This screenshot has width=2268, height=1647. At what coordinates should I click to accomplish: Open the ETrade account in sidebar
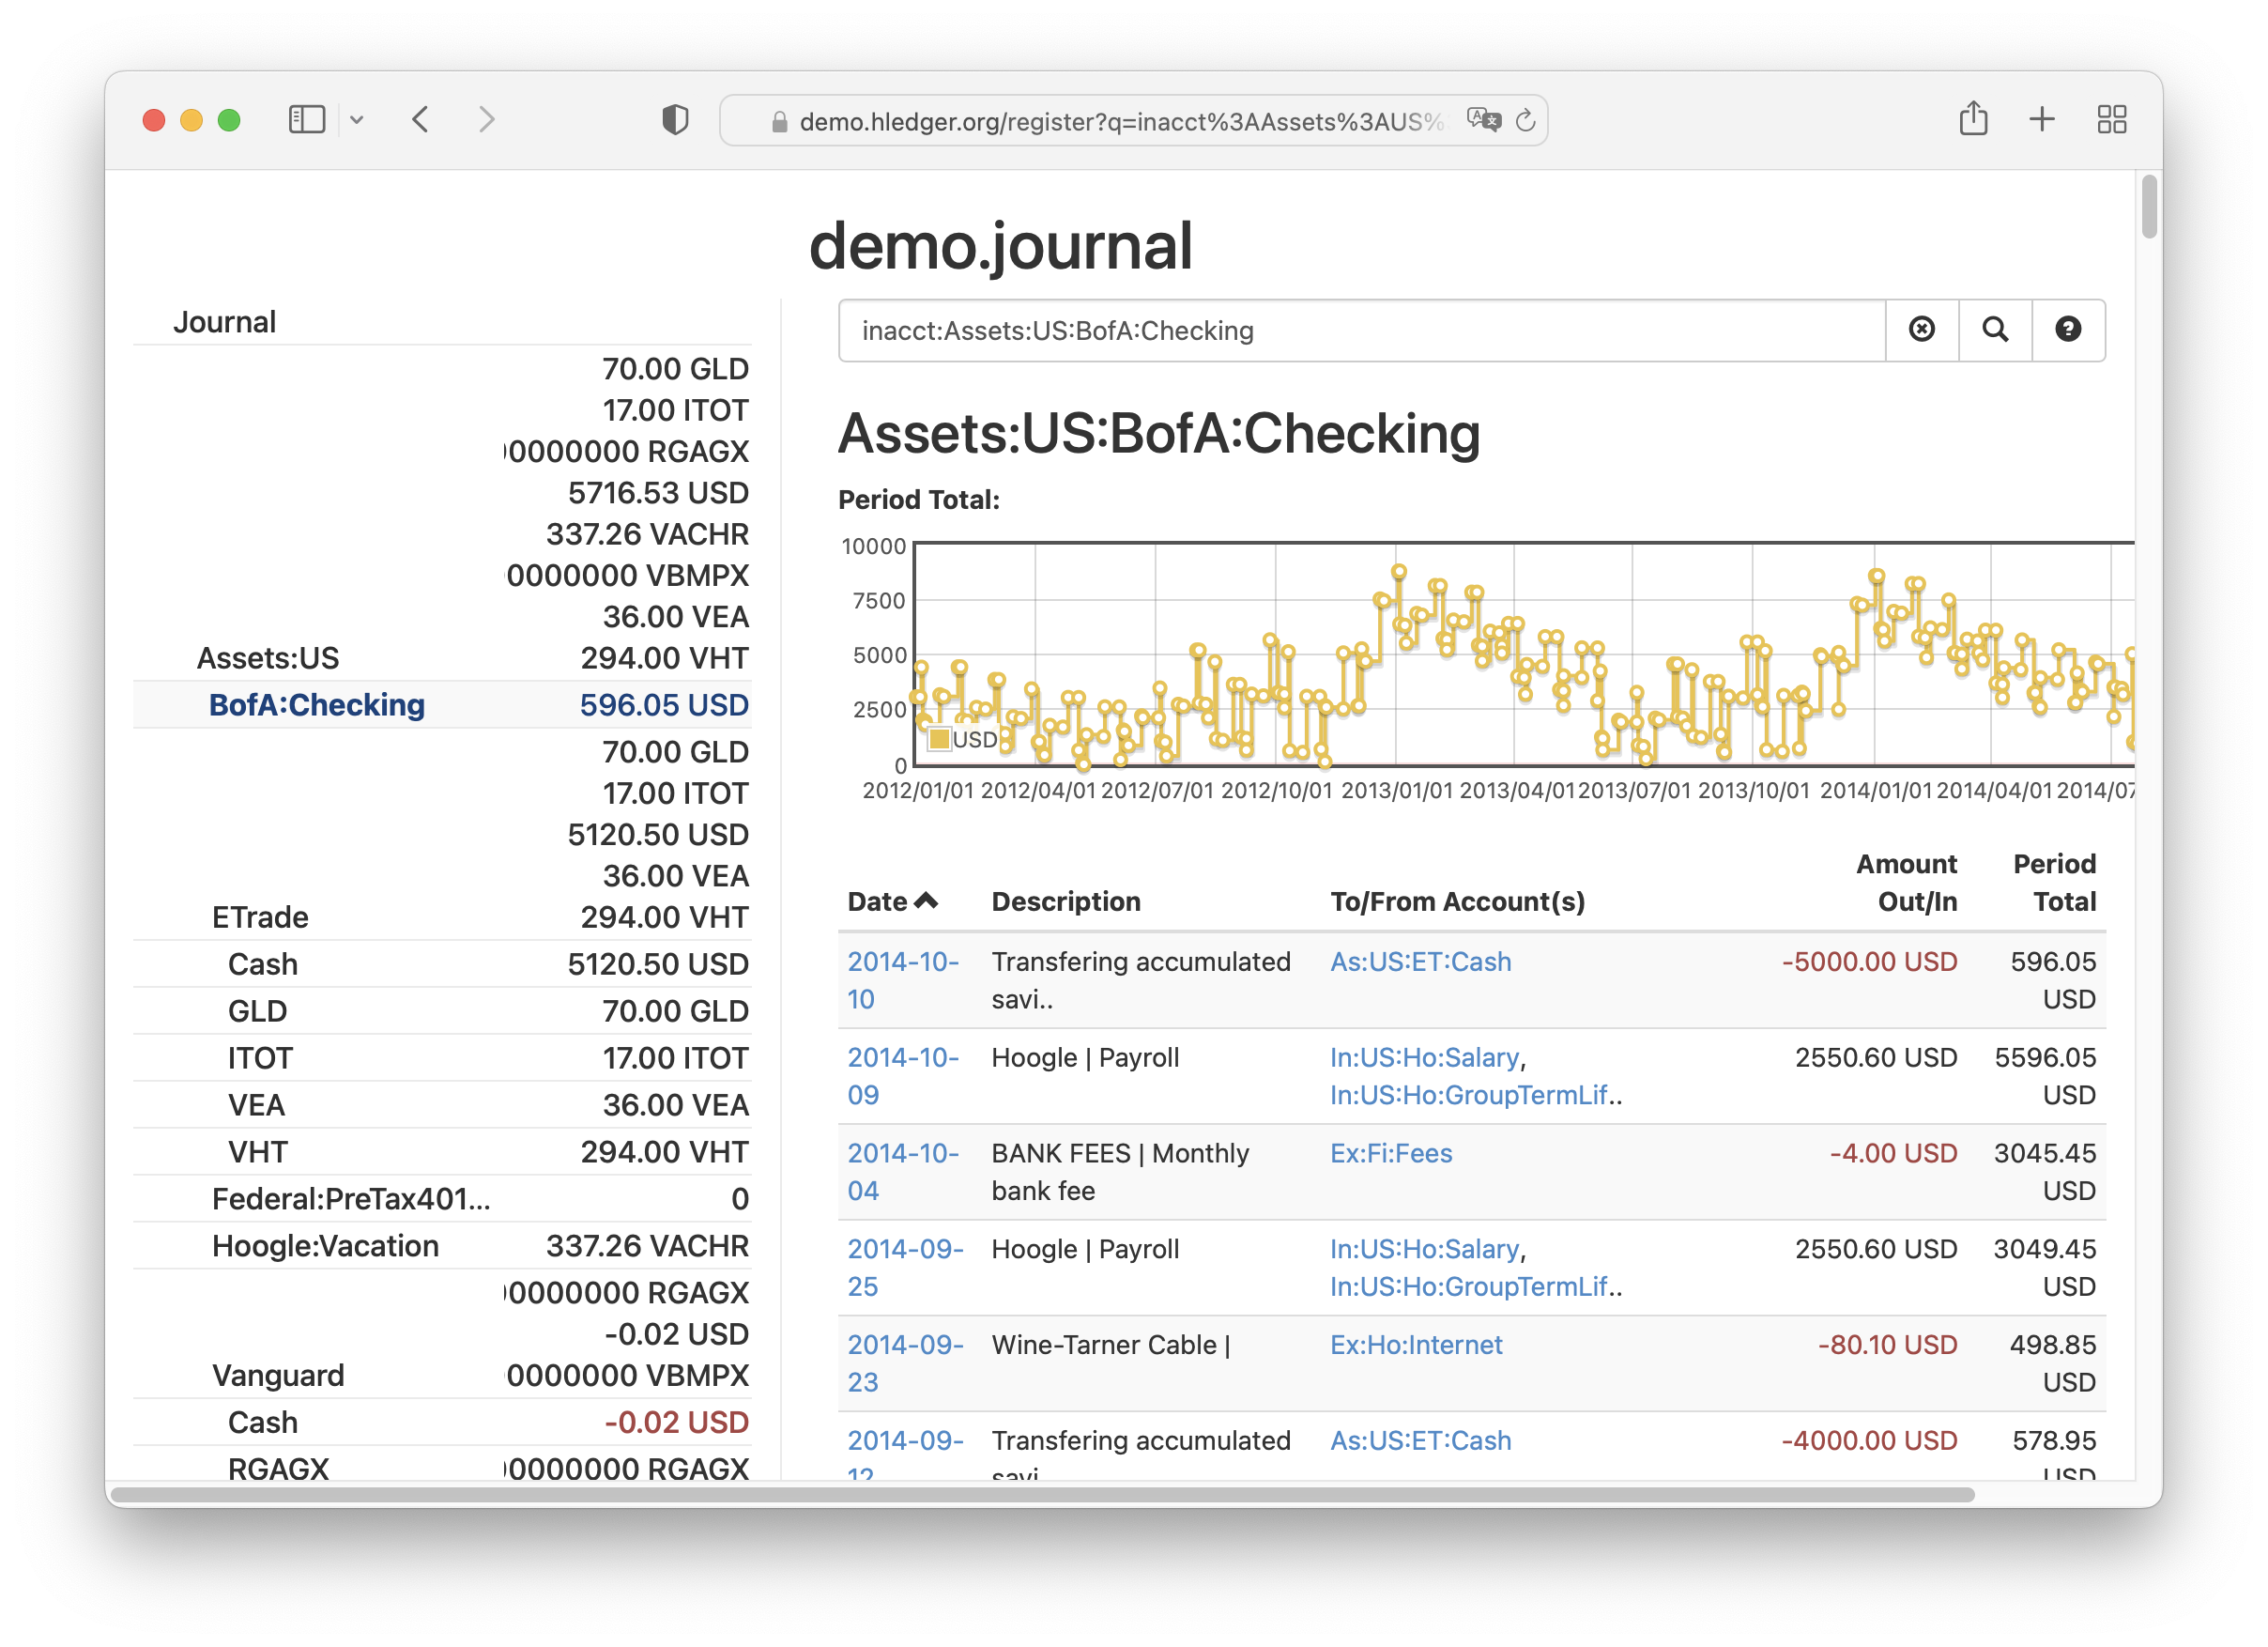tap(260, 917)
